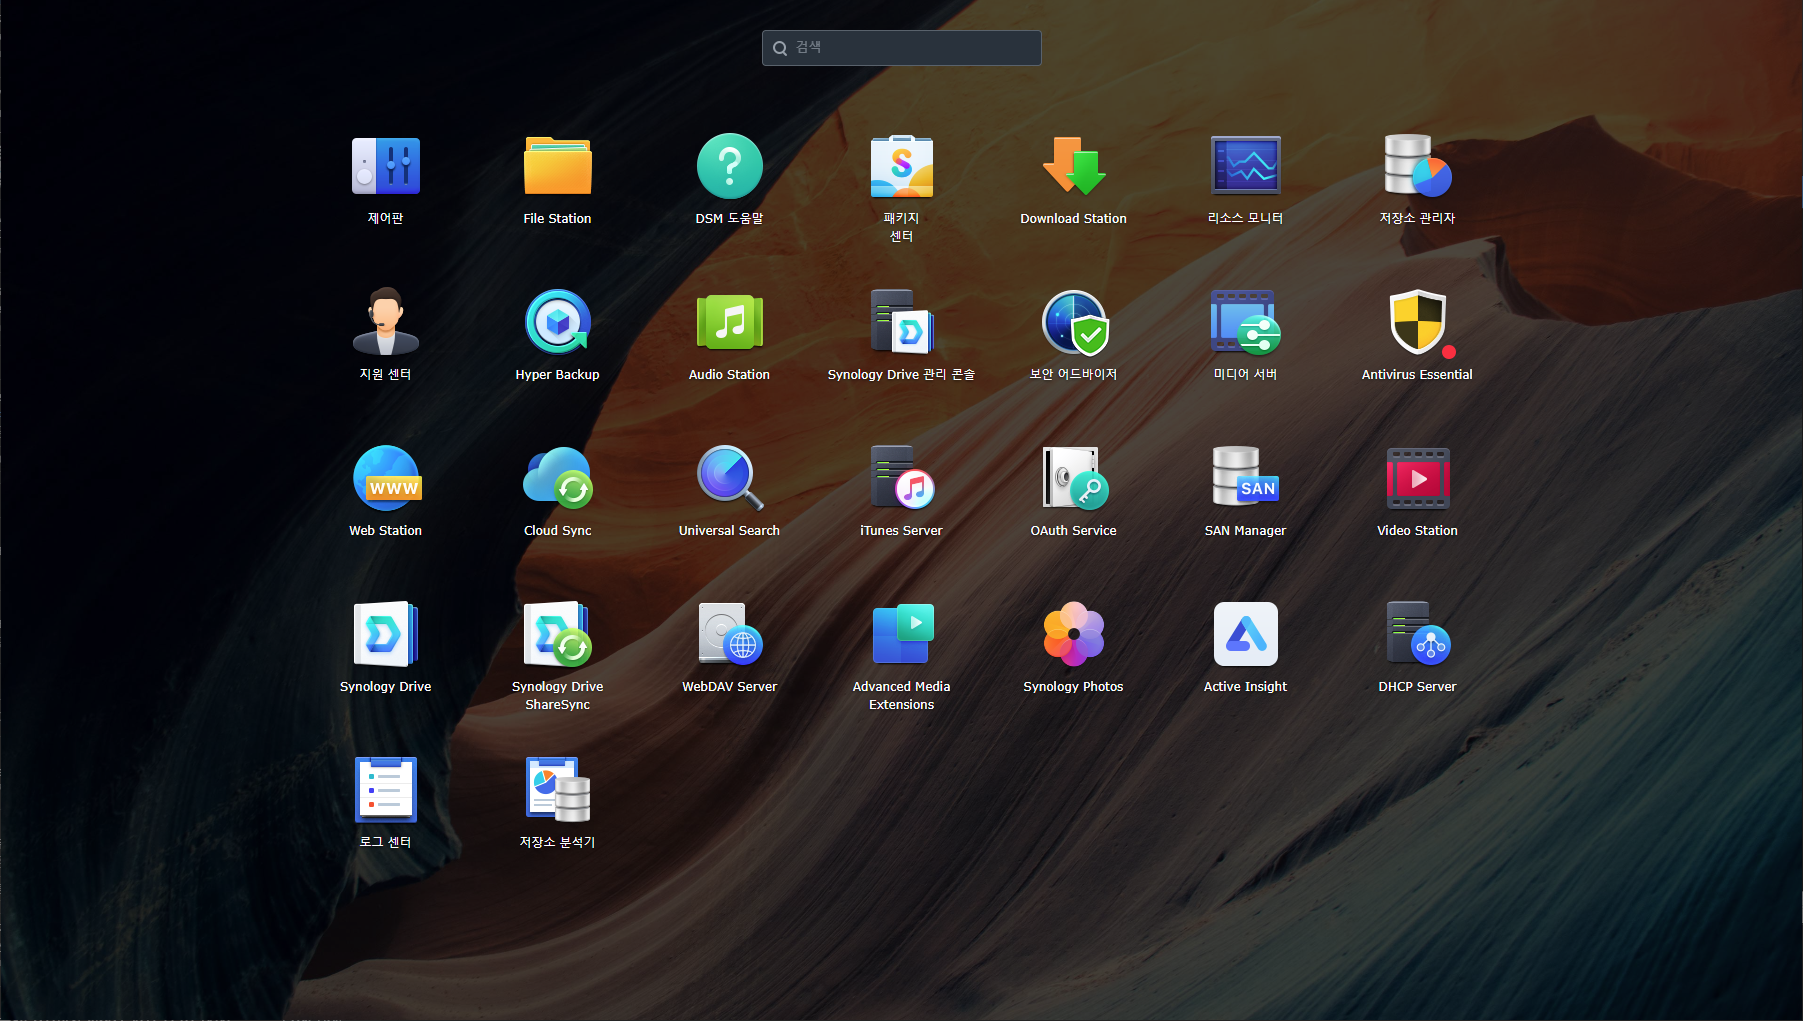This screenshot has width=1803, height=1021.
Task: Open Advanced Media Extensions
Action: pyautogui.click(x=902, y=634)
